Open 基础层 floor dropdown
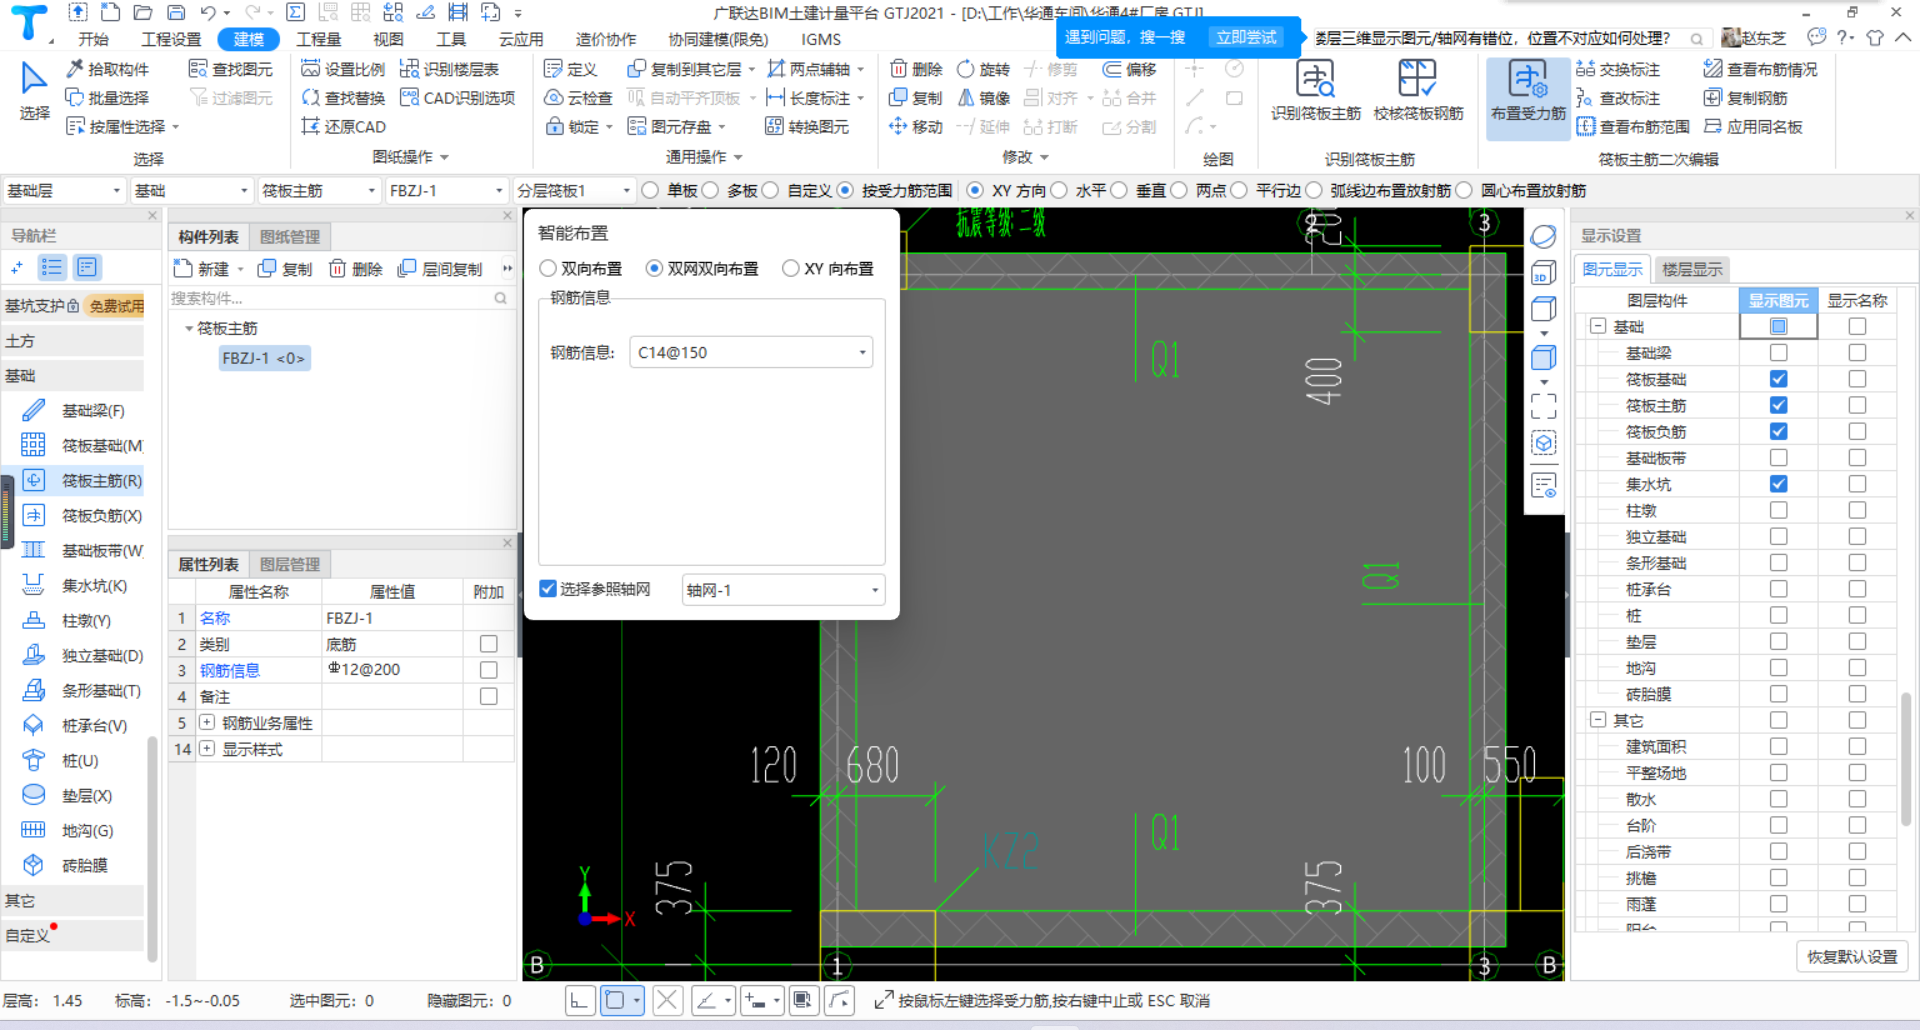Screen dimensions: 1920x1030 [64, 191]
